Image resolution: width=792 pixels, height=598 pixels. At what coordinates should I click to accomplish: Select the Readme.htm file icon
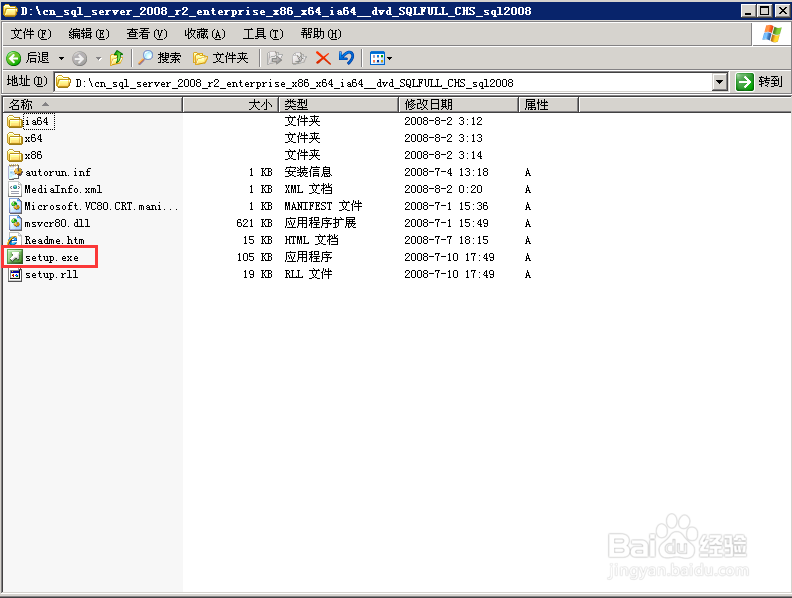[15, 240]
